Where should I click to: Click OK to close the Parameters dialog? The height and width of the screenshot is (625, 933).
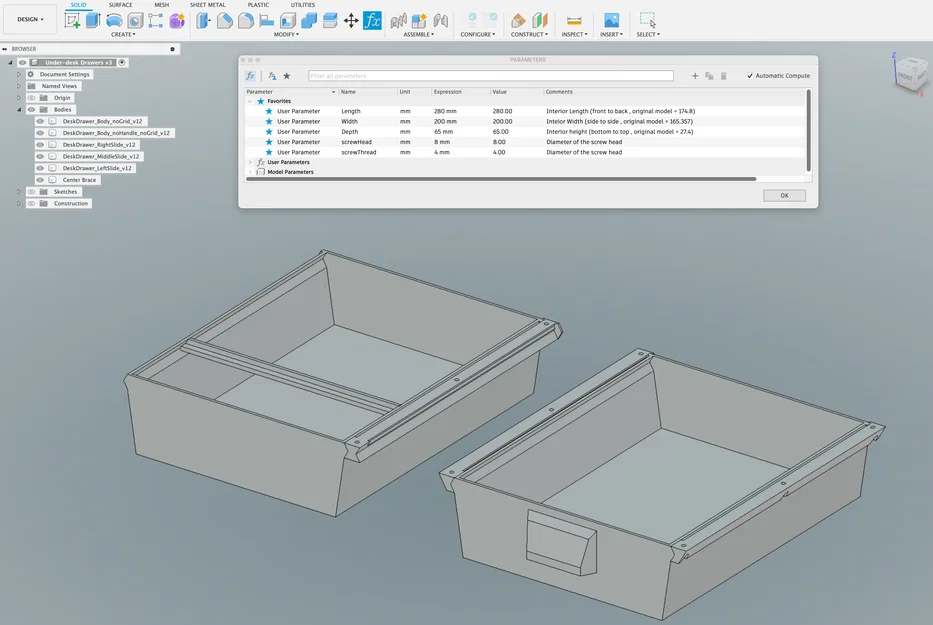[x=783, y=196]
